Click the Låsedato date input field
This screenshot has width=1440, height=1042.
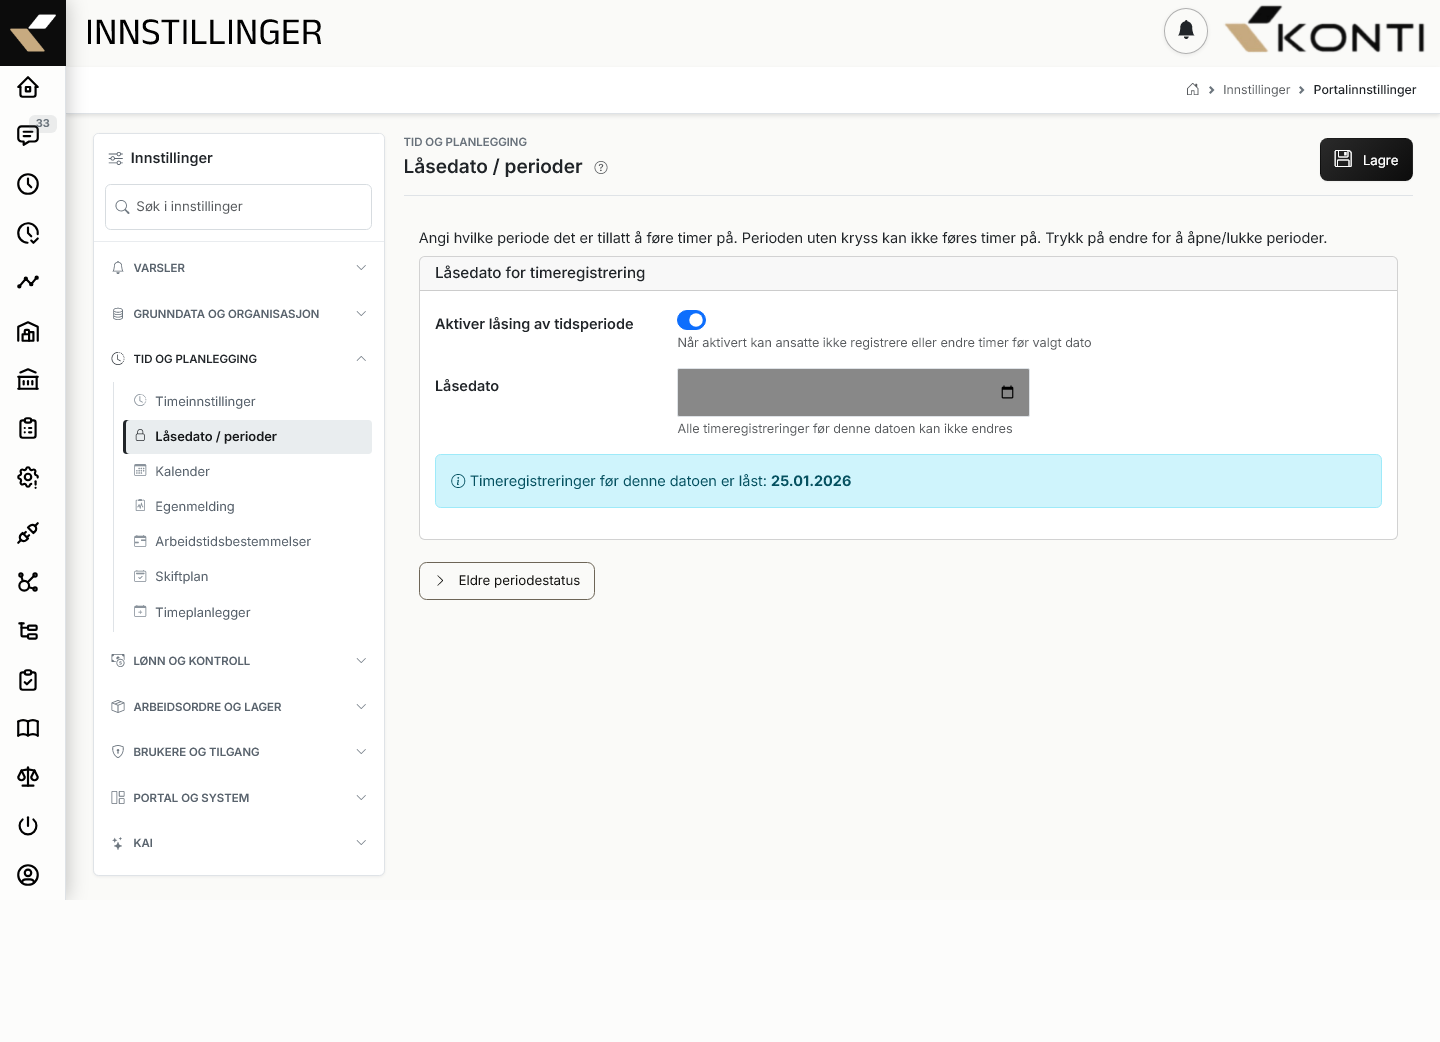853,392
